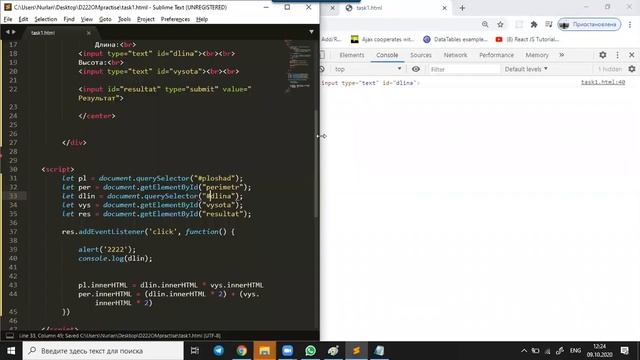
Task: Open a new Chrome tab
Action: click(462, 8)
